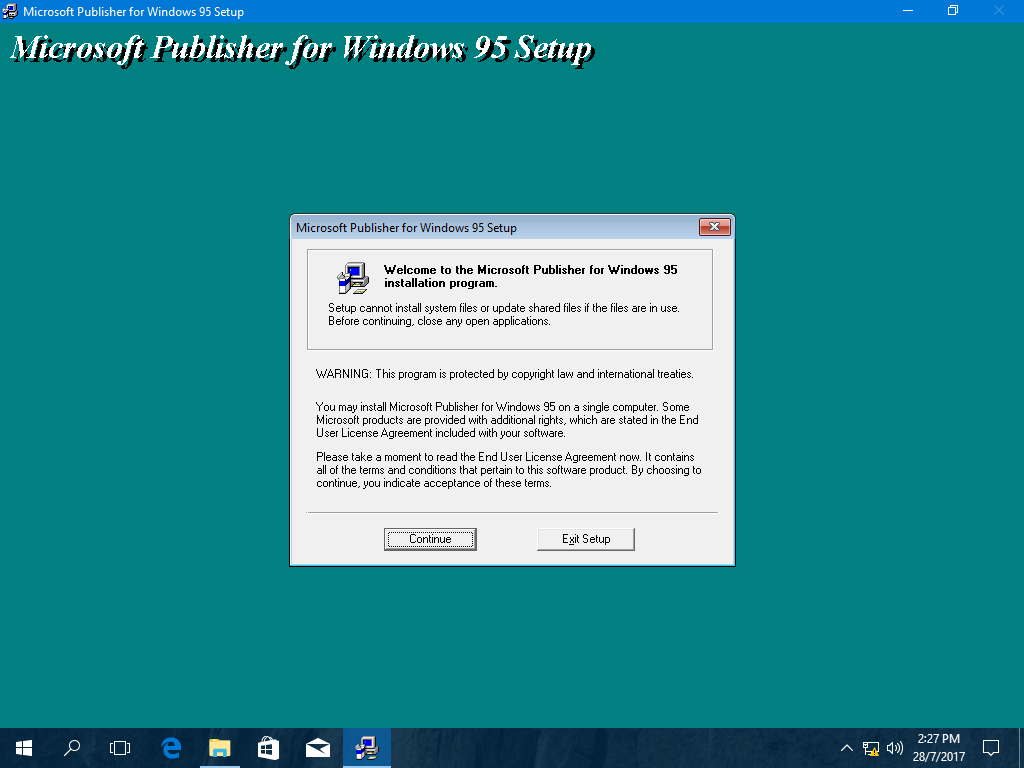1024x768 pixels.
Task: Open the volume speaker tray icon
Action: pos(895,748)
